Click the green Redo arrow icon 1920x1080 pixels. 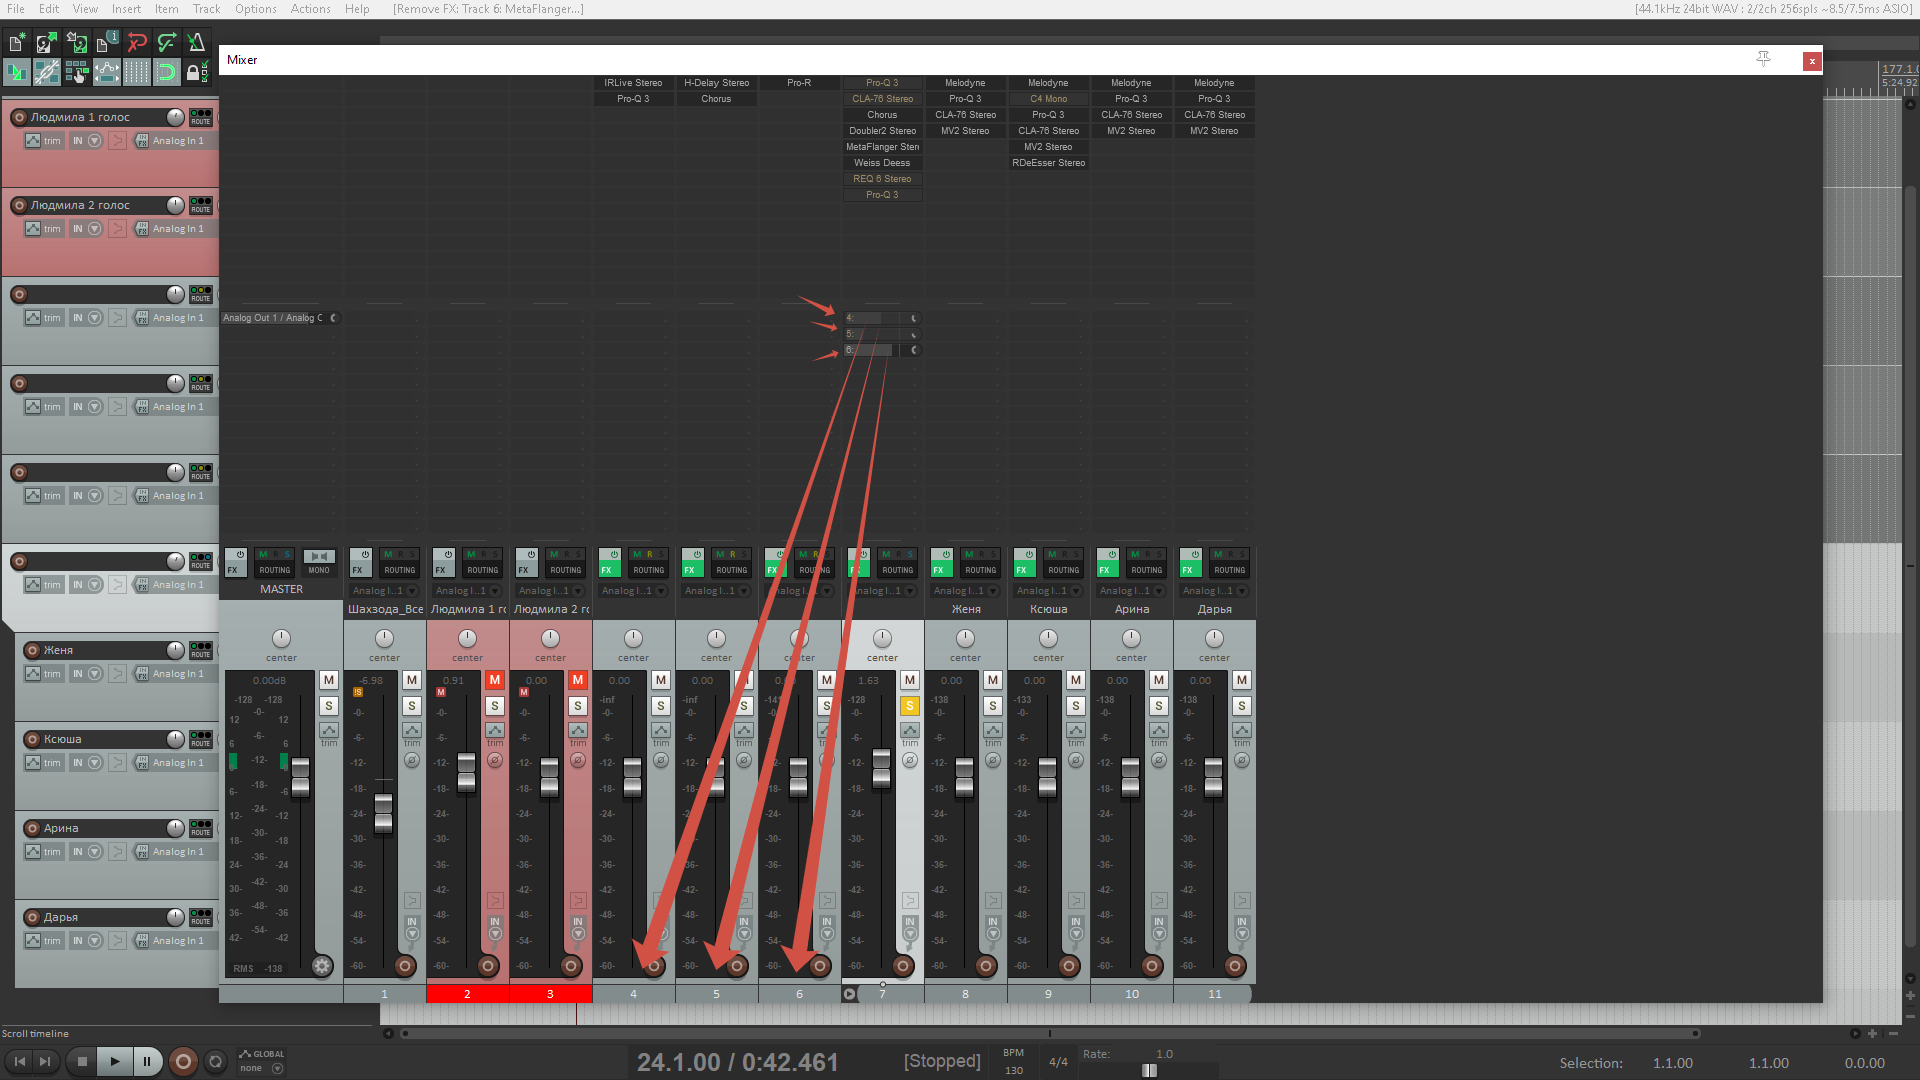(167, 42)
